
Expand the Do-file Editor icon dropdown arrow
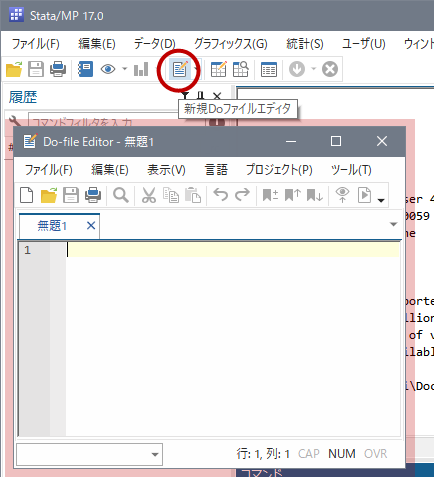click(197, 69)
